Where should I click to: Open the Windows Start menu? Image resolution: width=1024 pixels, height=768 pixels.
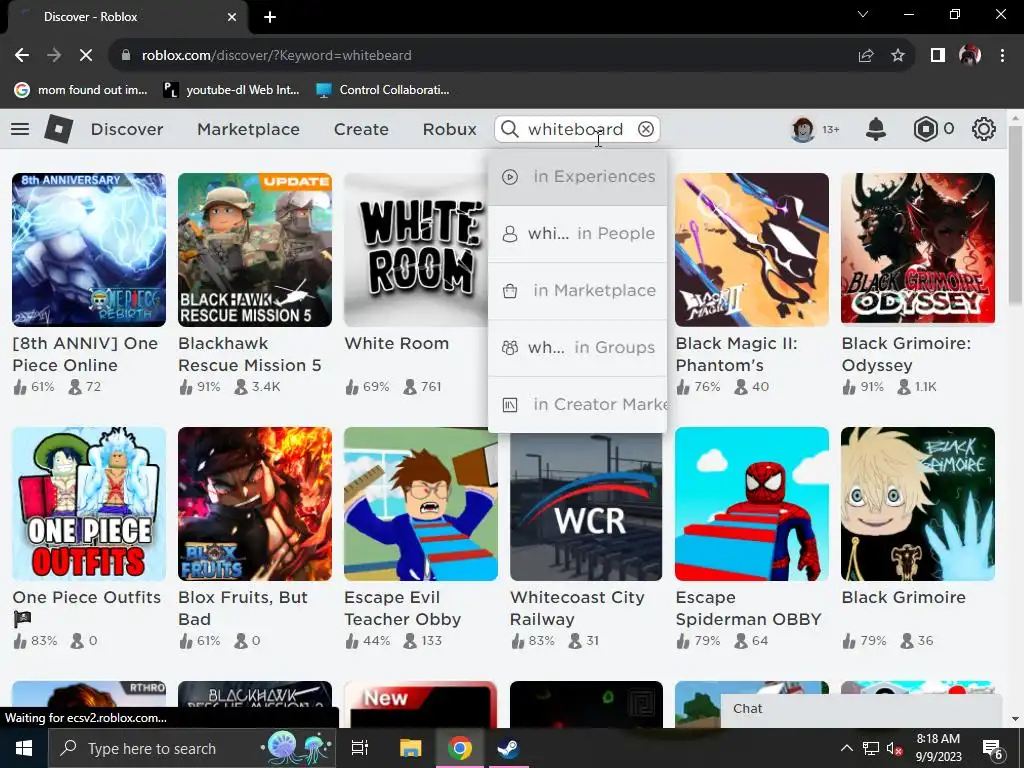24,748
